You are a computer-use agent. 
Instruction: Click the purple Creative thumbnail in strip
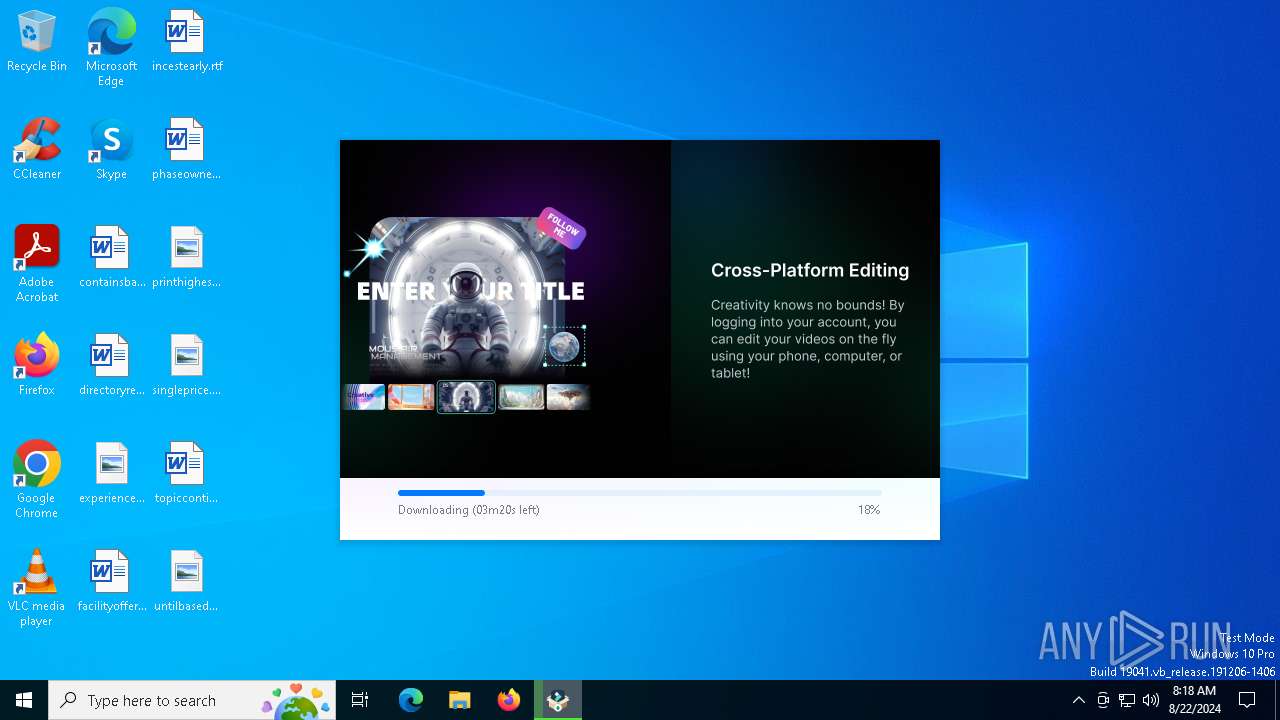point(364,397)
